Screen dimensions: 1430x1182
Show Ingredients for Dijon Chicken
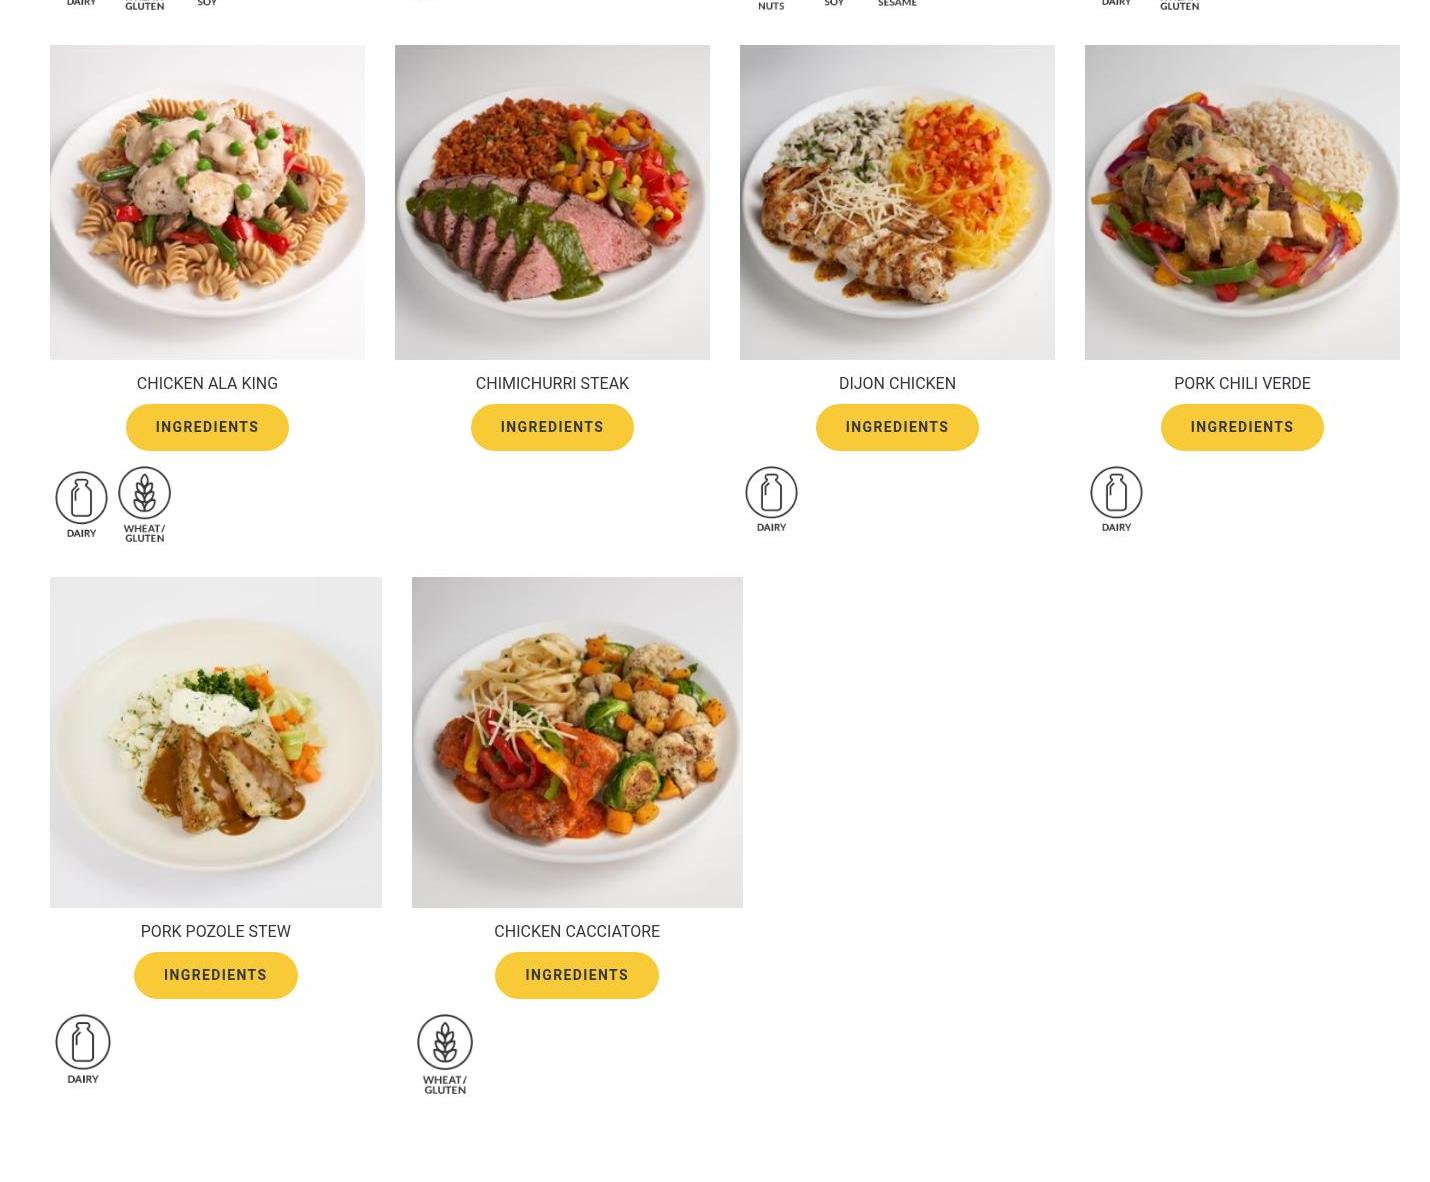pyautogui.click(x=897, y=427)
